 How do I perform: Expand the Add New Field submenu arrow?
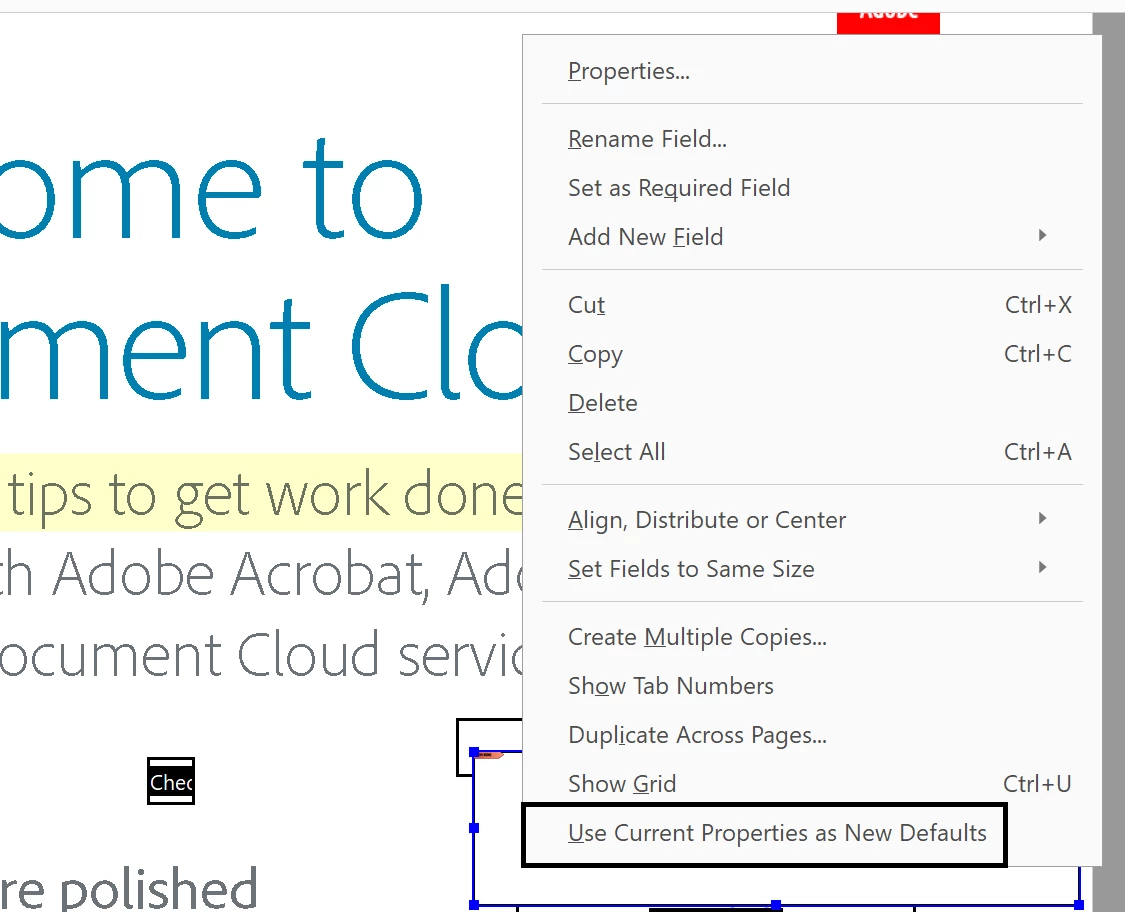1042,235
